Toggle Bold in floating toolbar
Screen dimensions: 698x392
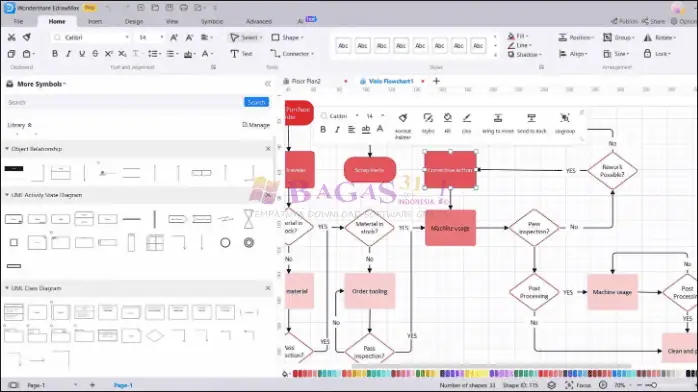pyautogui.click(x=323, y=129)
